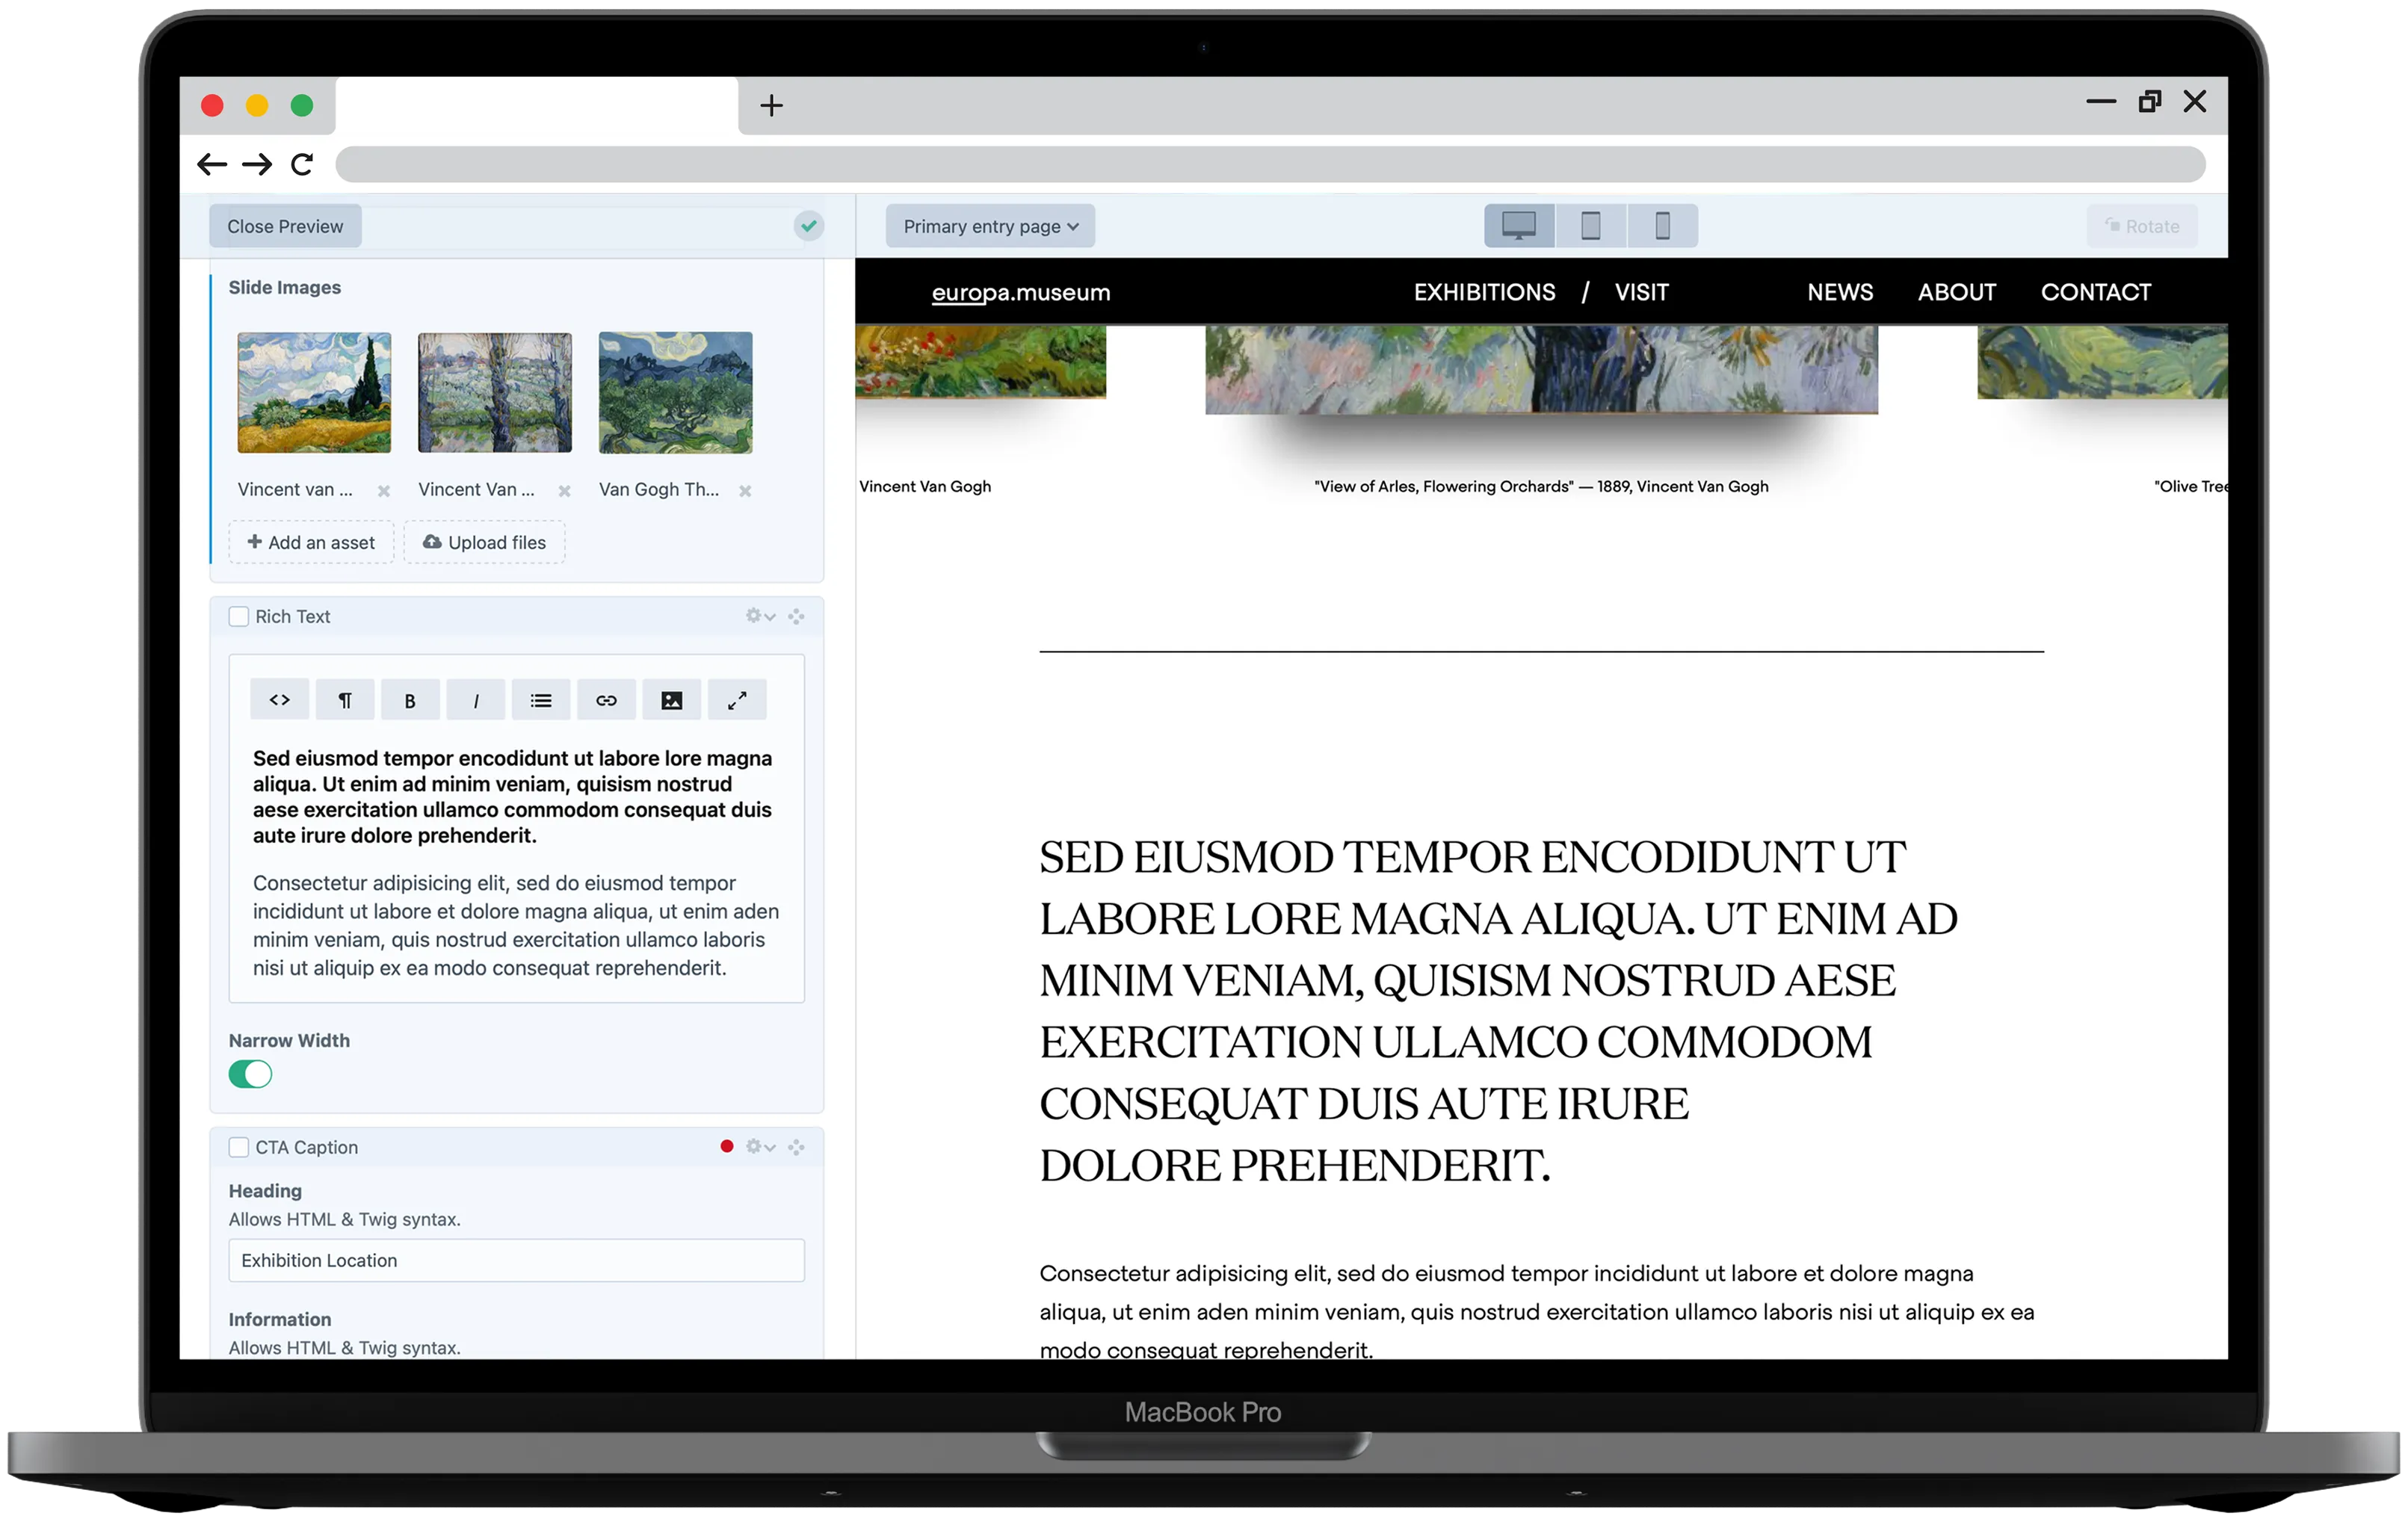Open CTA Caption block settings gear menu

tap(760, 1147)
